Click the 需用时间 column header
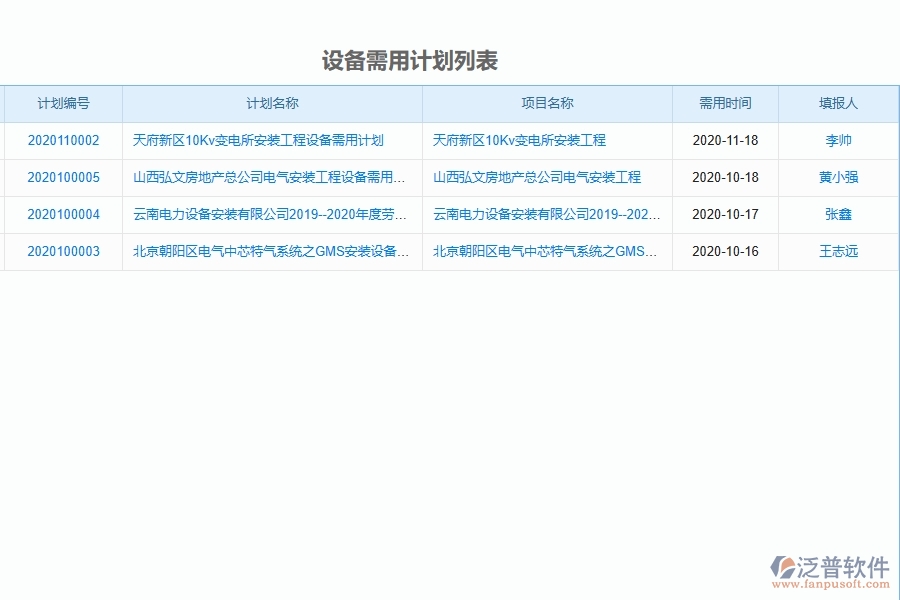This screenshot has width=900, height=600. coord(725,103)
